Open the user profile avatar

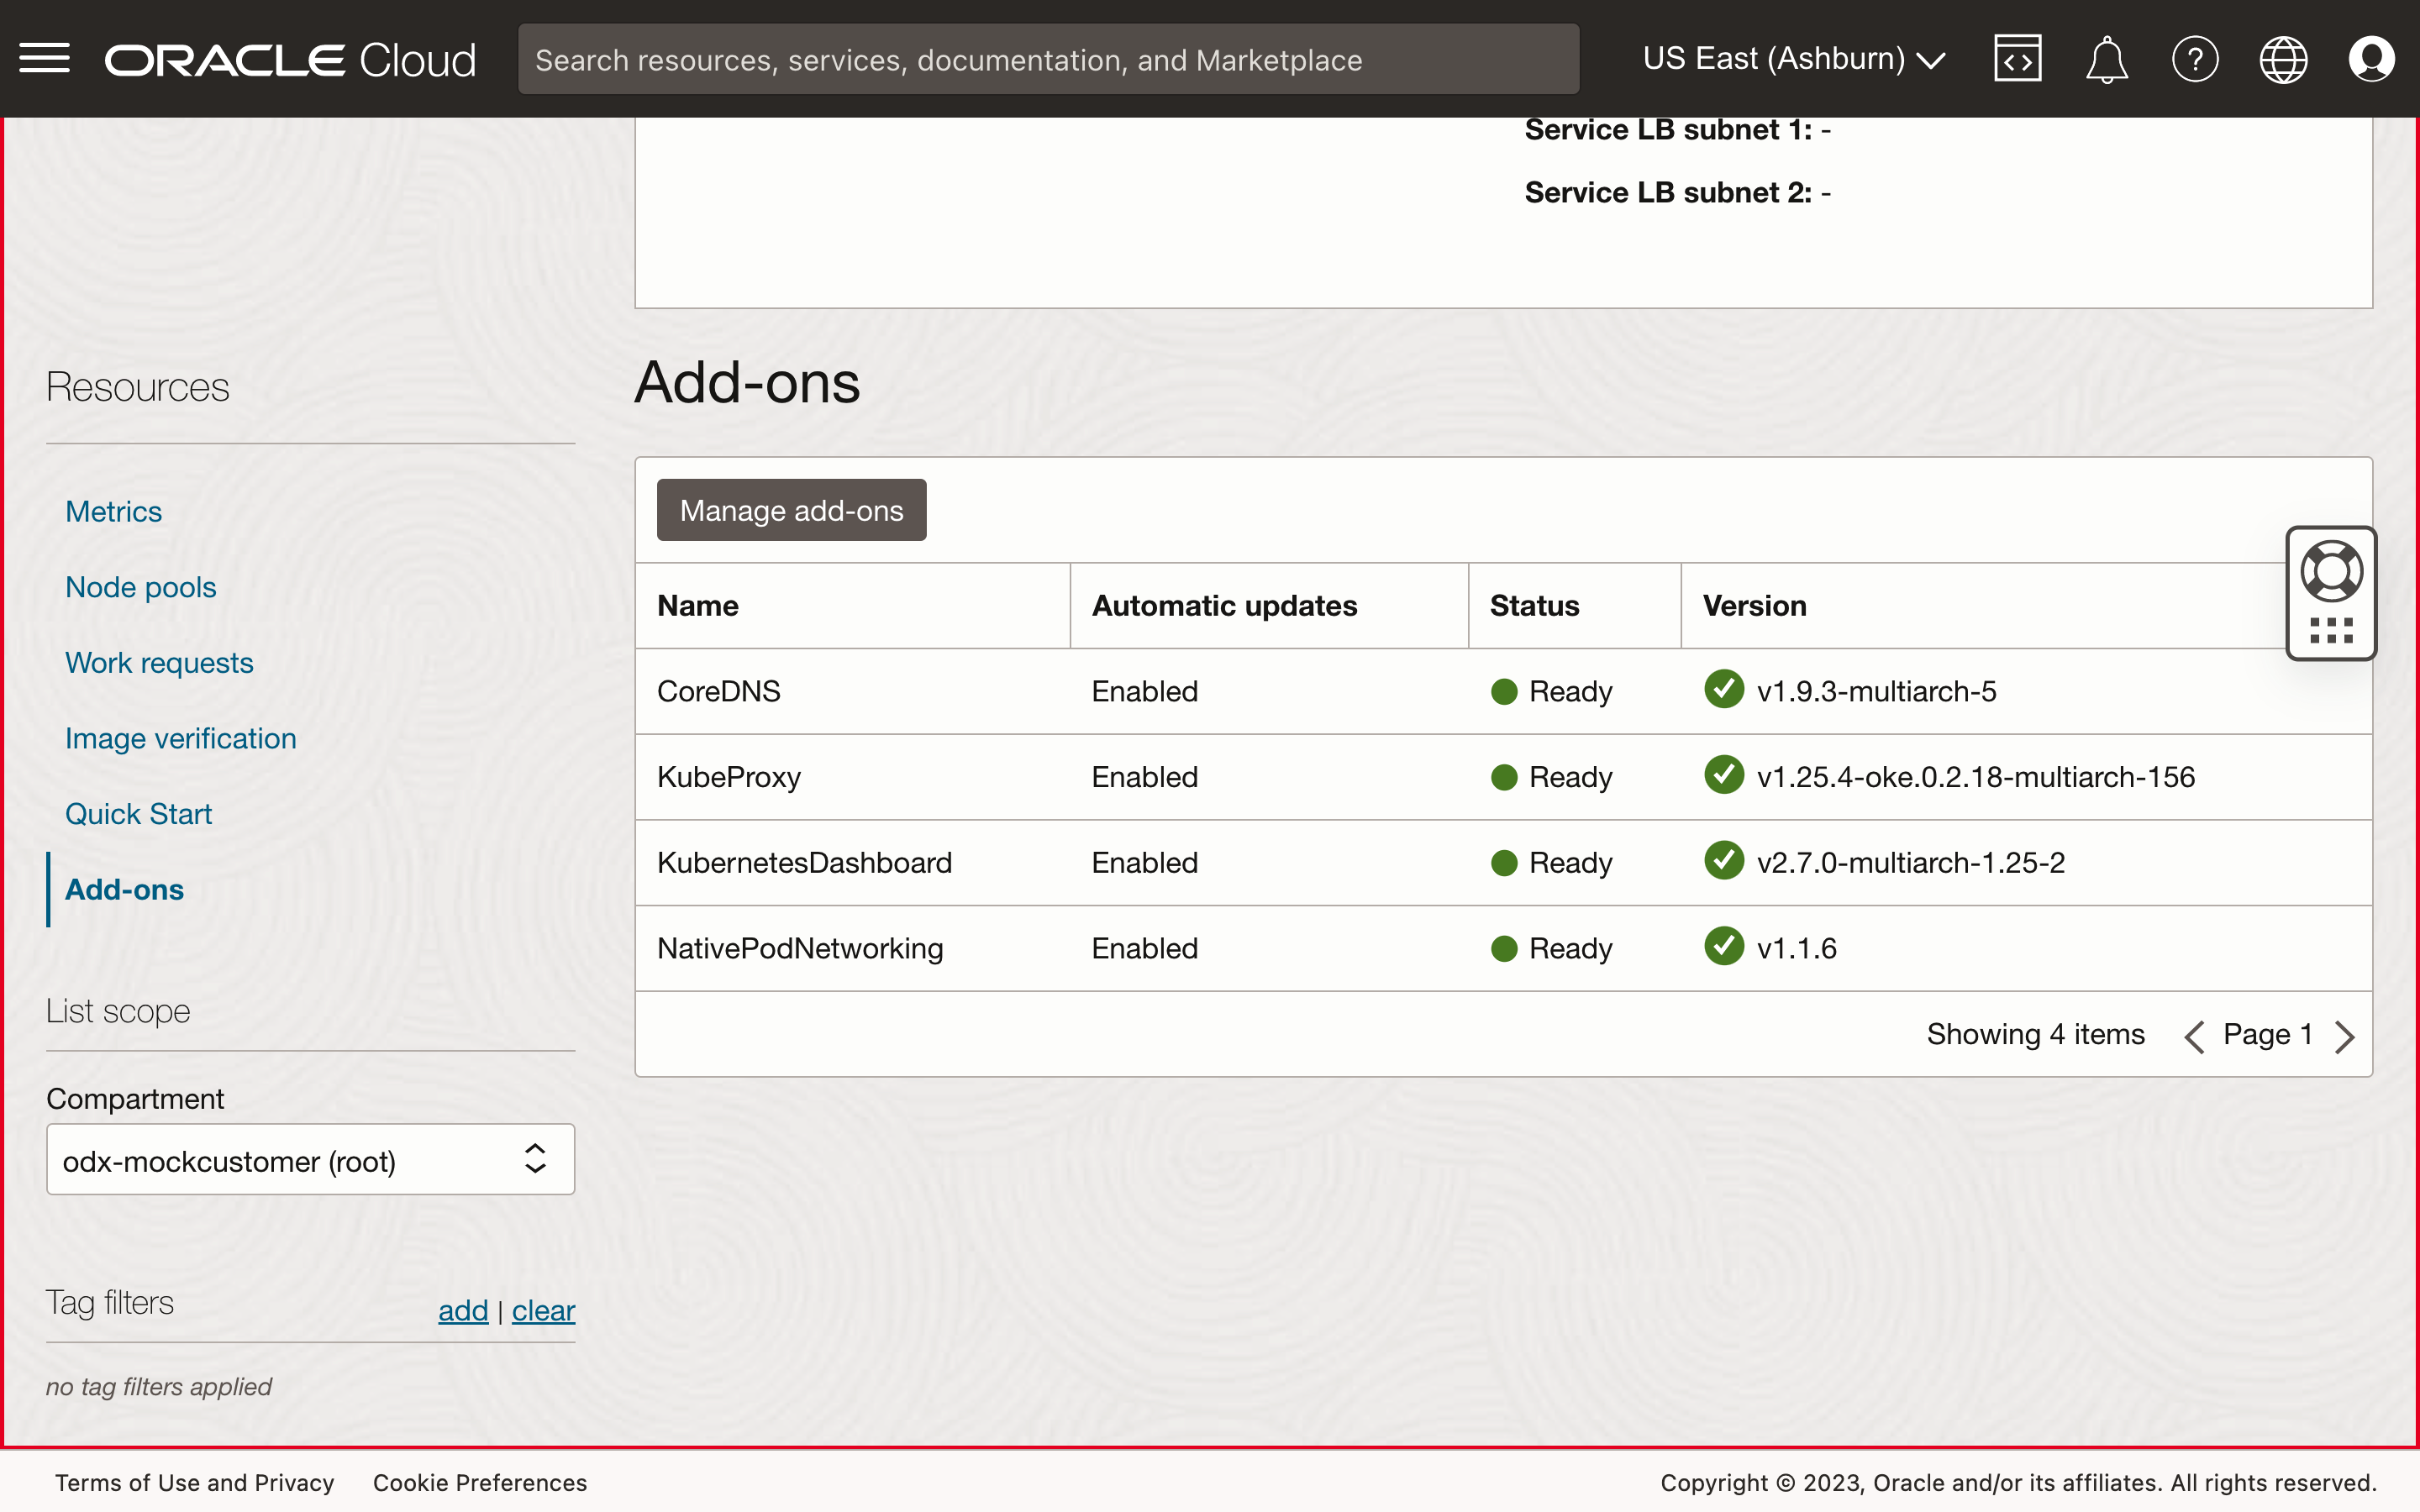point(2372,58)
